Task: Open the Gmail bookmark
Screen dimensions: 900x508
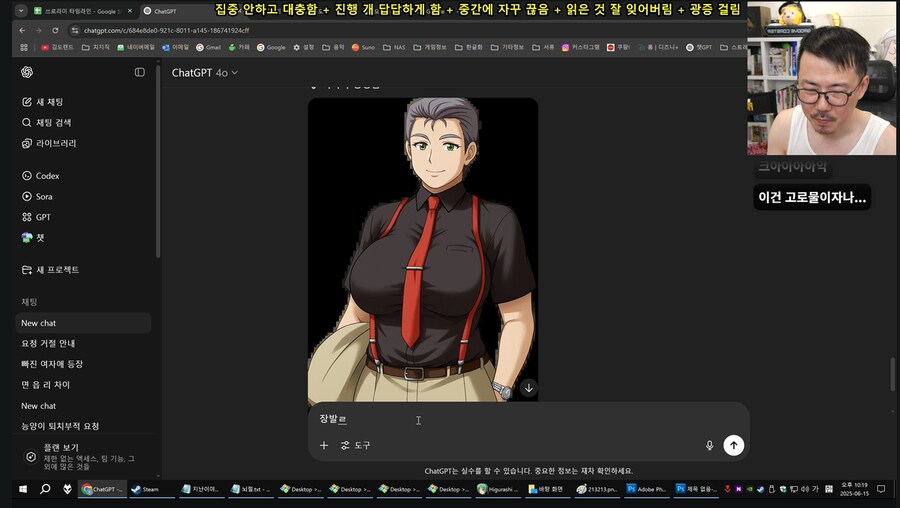Action: coord(208,48)
